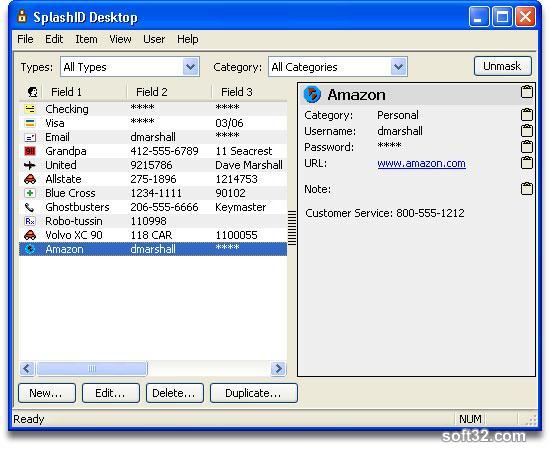Select the Visa entry name
The height and width of the screenshot is (450, 550).
pyautogui.click(x=55, y=123)
